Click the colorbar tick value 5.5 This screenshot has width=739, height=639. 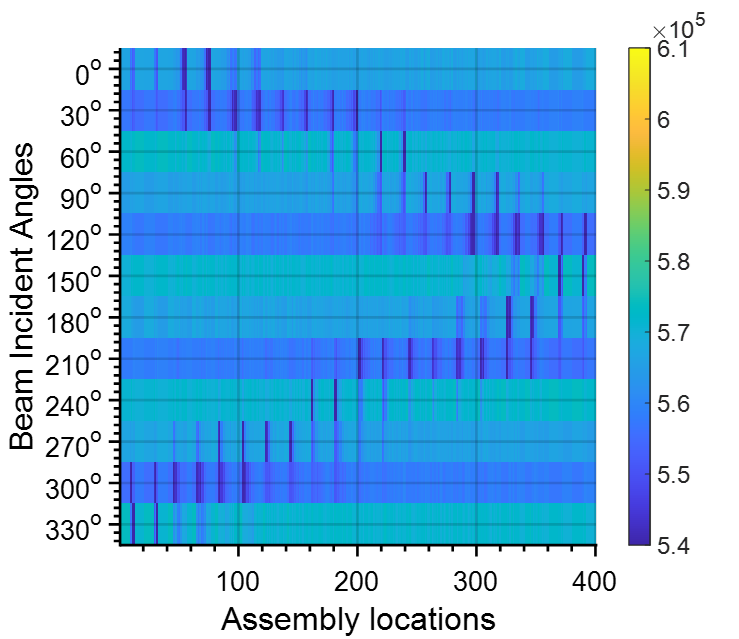[x=673, y=475]
